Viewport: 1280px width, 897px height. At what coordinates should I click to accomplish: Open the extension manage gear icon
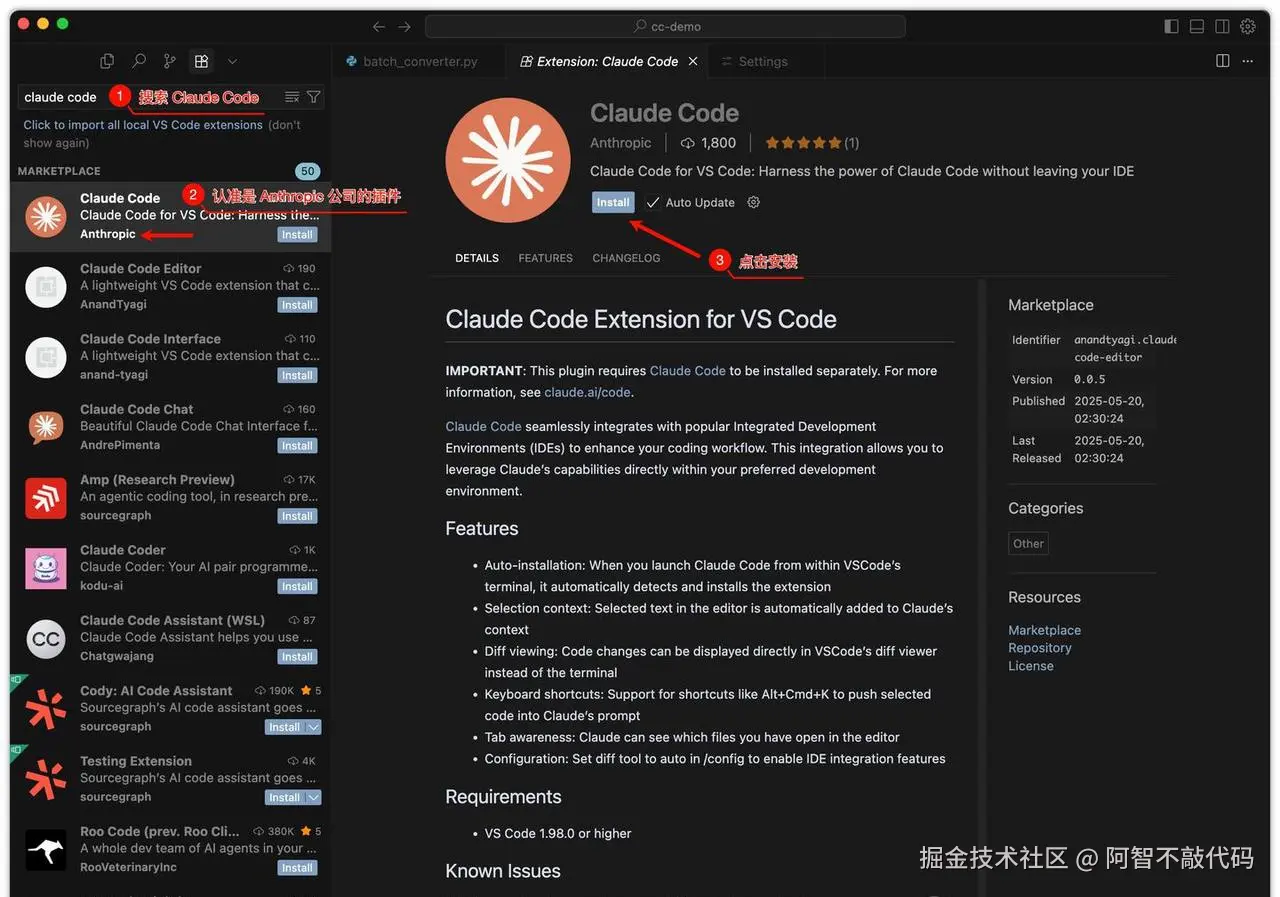point(754,202)
